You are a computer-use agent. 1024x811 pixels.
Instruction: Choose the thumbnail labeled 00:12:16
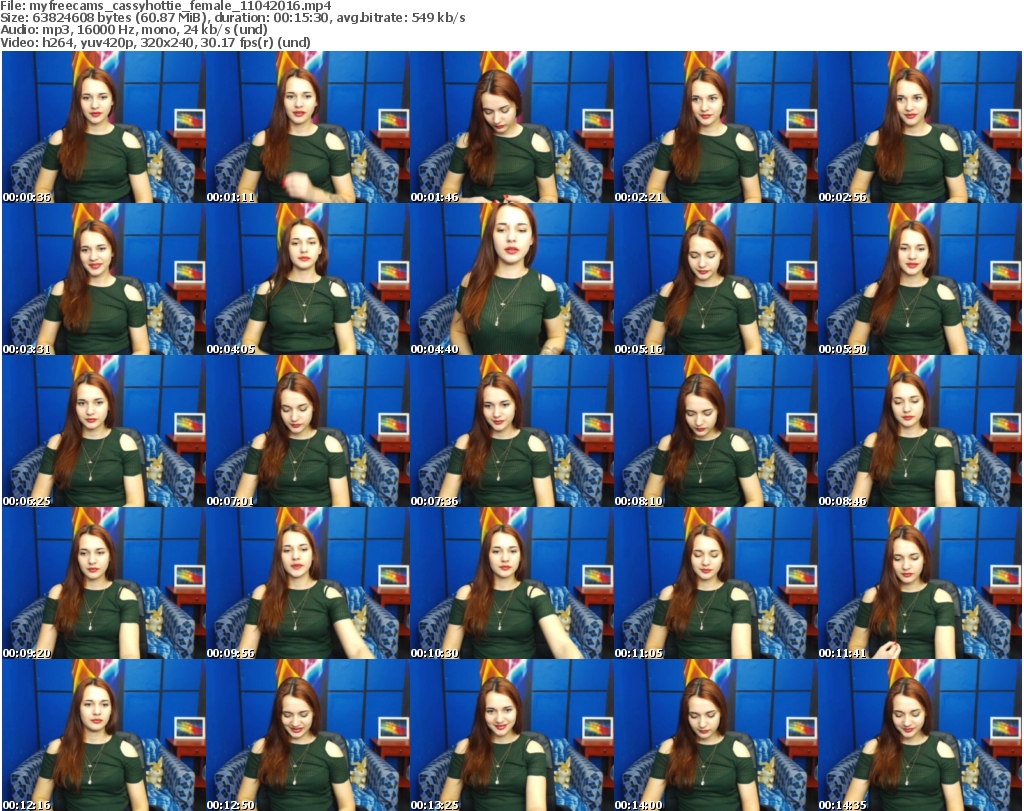click(x=103, y=735)
